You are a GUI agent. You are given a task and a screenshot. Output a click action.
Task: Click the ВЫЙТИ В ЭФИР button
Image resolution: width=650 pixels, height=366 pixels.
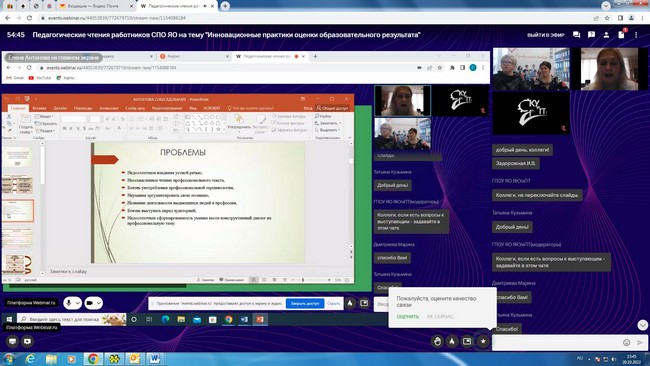click(x=546, y=35)
